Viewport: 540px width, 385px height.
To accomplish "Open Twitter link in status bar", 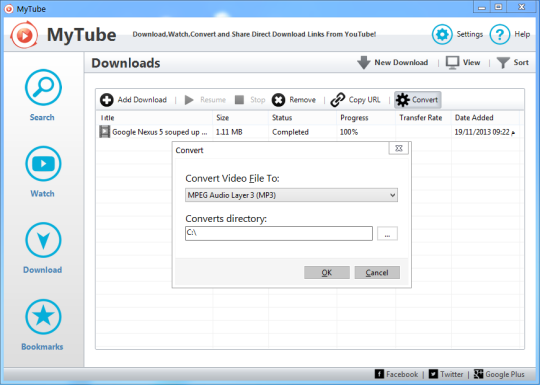I will pyautogui.click(x=446, y=374).
